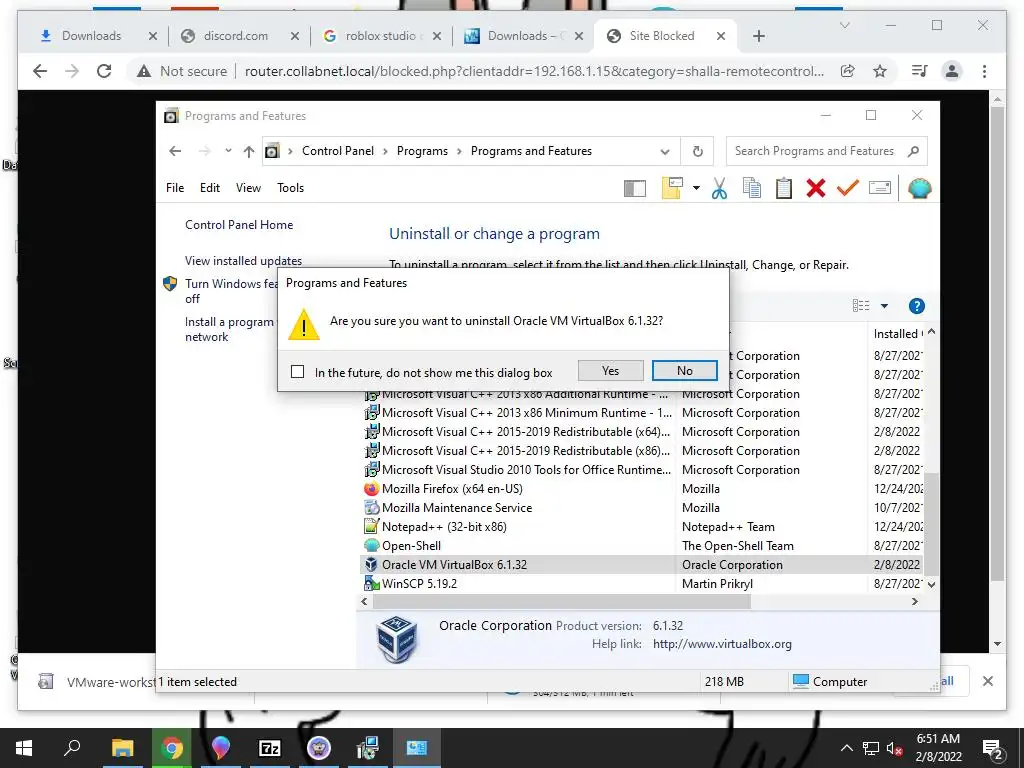The width and height of the screenshot is (1024, 768).
Task: Click the Change your view icon
Action: click(x=861, y=306)
